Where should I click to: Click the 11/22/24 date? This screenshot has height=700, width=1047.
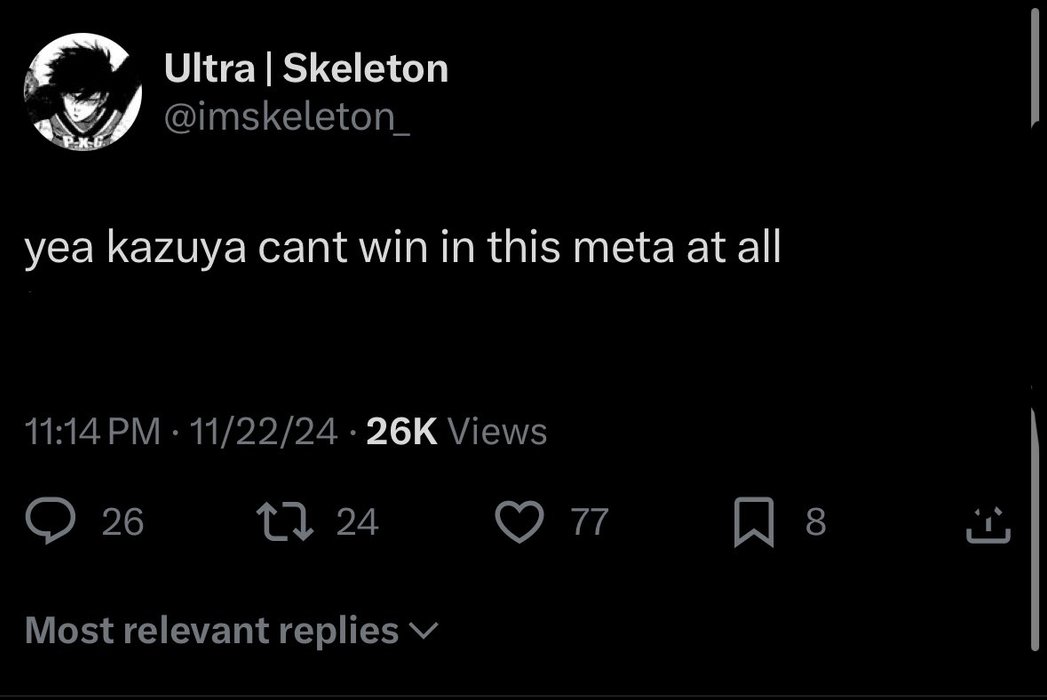[261, 432]
